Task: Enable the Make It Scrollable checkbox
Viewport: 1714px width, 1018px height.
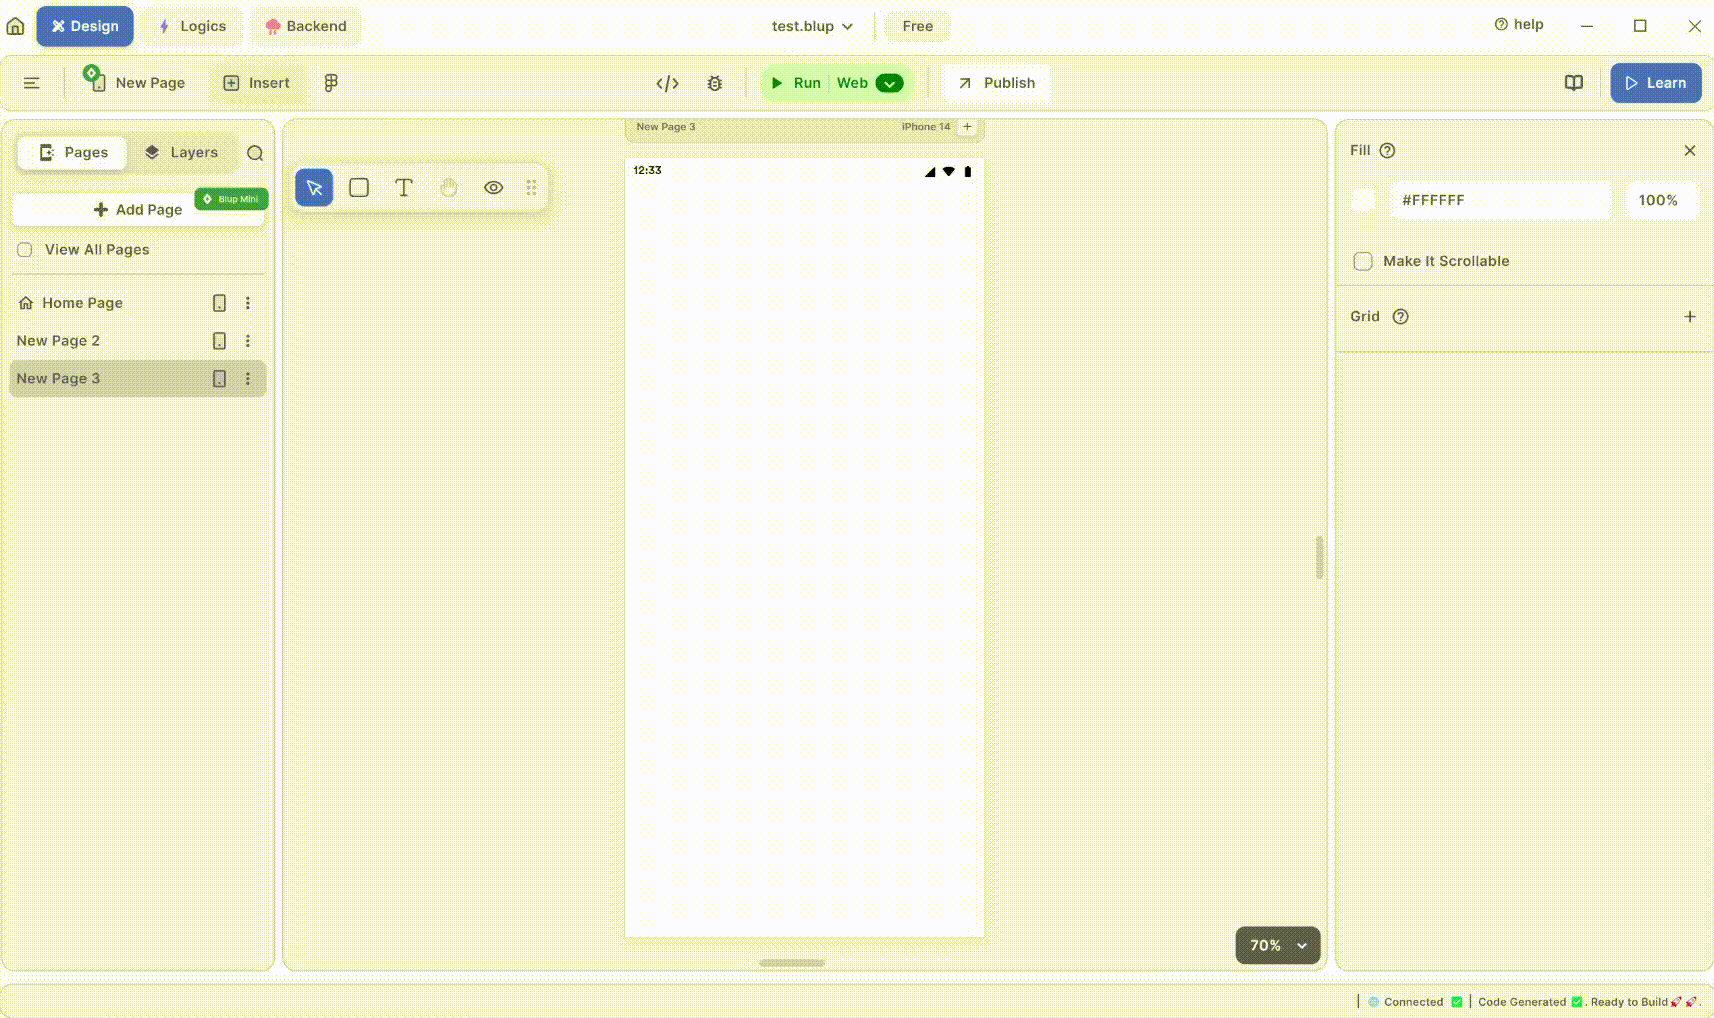Action: pyautogui.click(x=1363, y=261)
